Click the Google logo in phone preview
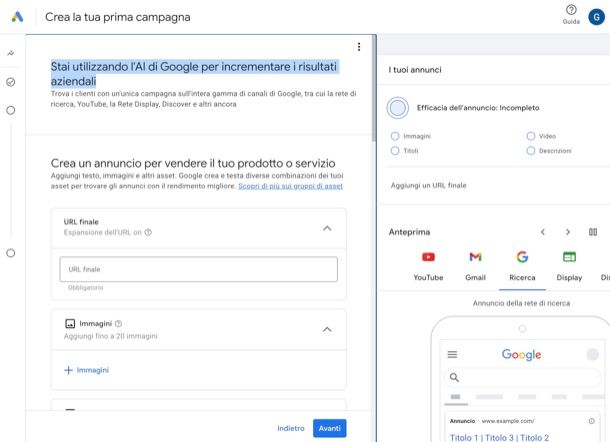Viewport: 610px width, 442px height. (521, 354)
